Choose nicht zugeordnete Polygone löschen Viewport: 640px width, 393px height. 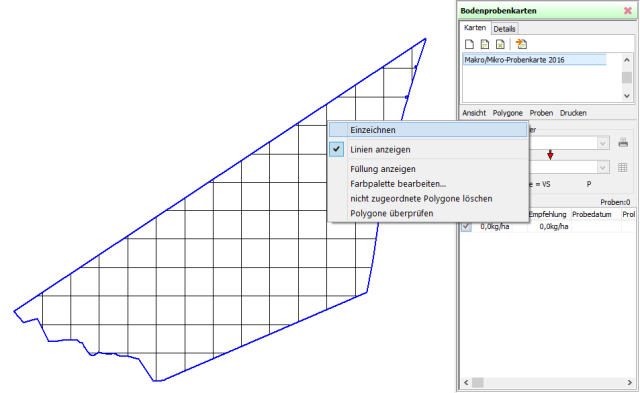coord(428,199)
